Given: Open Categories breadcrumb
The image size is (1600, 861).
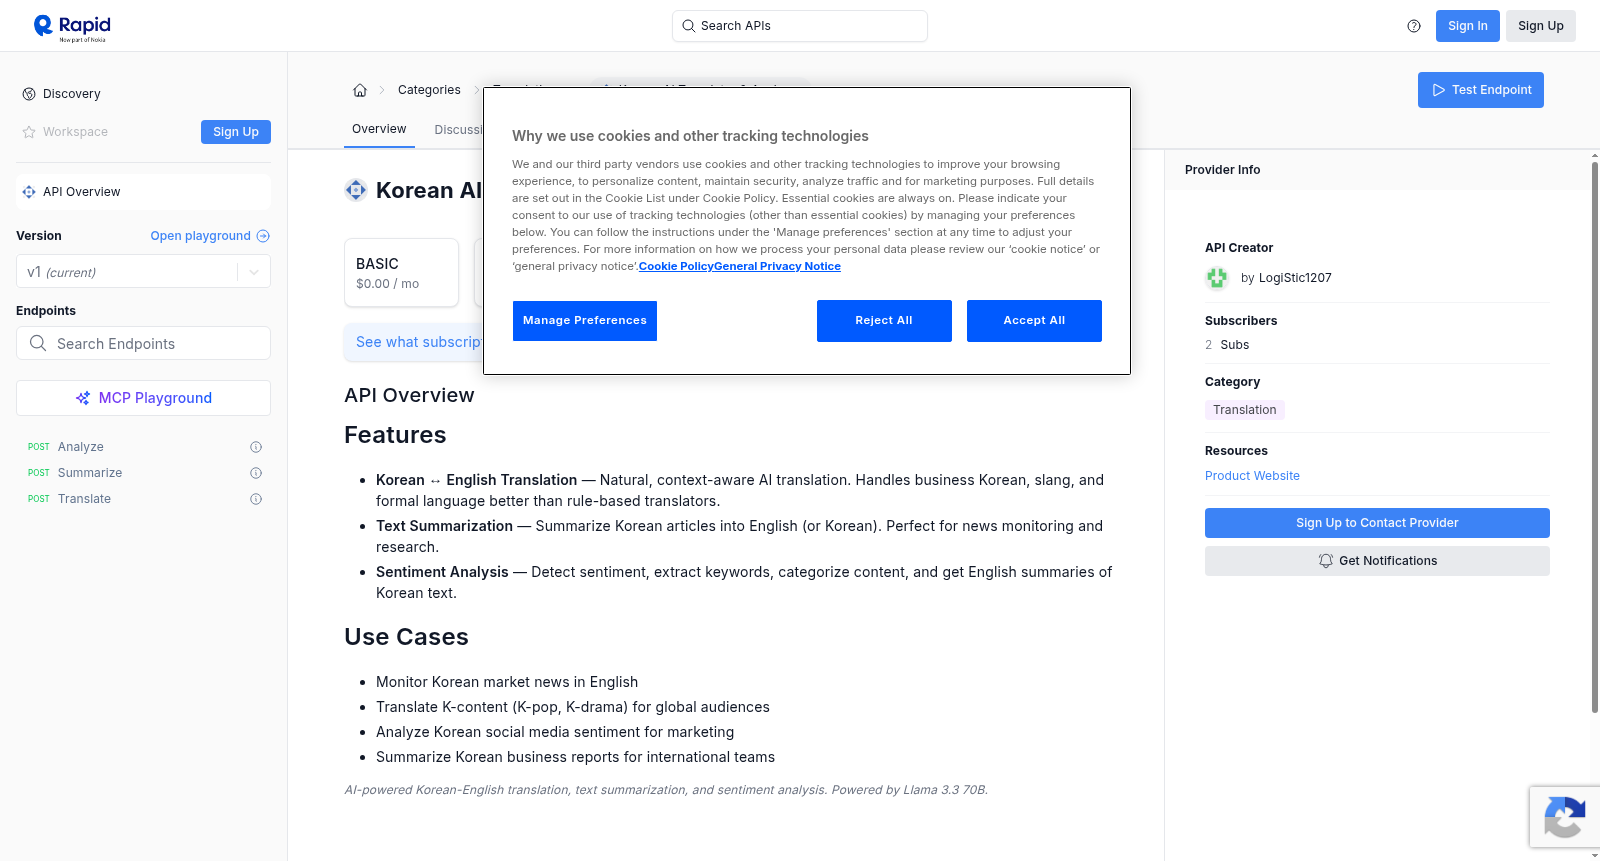Looking at the screenshot, I should [429, 90].
